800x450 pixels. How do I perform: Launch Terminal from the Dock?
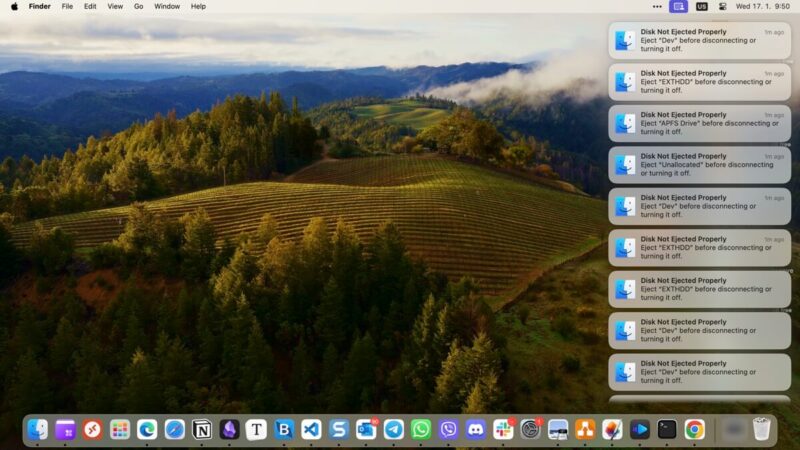point(667,430)
